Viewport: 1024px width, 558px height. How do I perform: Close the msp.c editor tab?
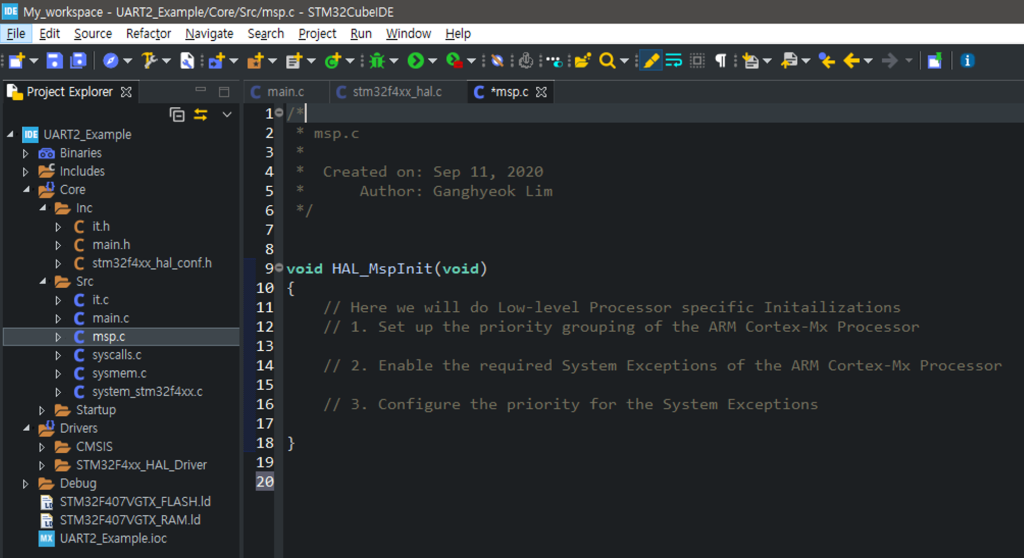click(x=541, y=92)
